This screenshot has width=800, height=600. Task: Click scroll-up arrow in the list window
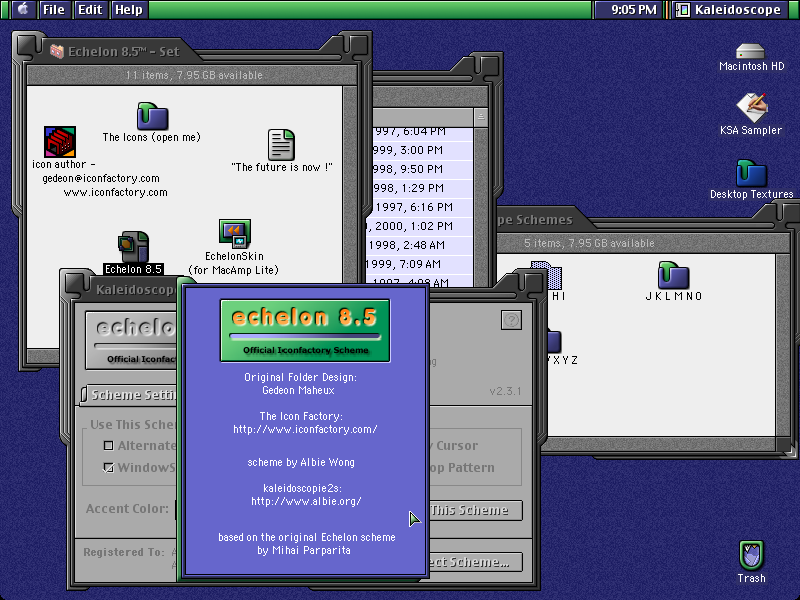tap(481, 117)
